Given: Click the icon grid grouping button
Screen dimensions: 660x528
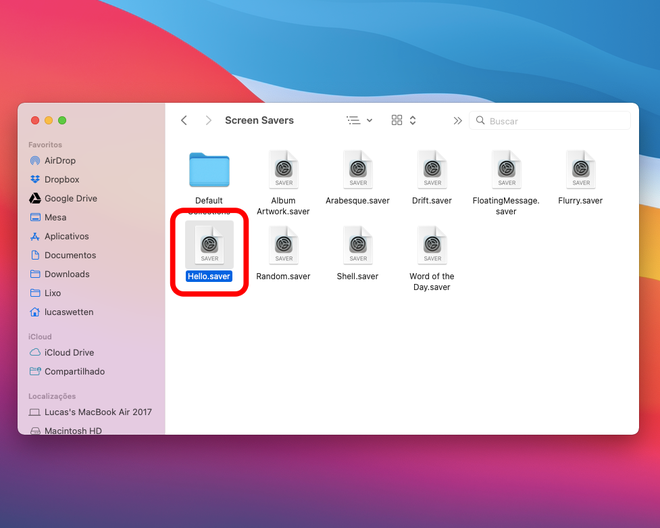Looking at the screenshot, I should coord(397,120).
